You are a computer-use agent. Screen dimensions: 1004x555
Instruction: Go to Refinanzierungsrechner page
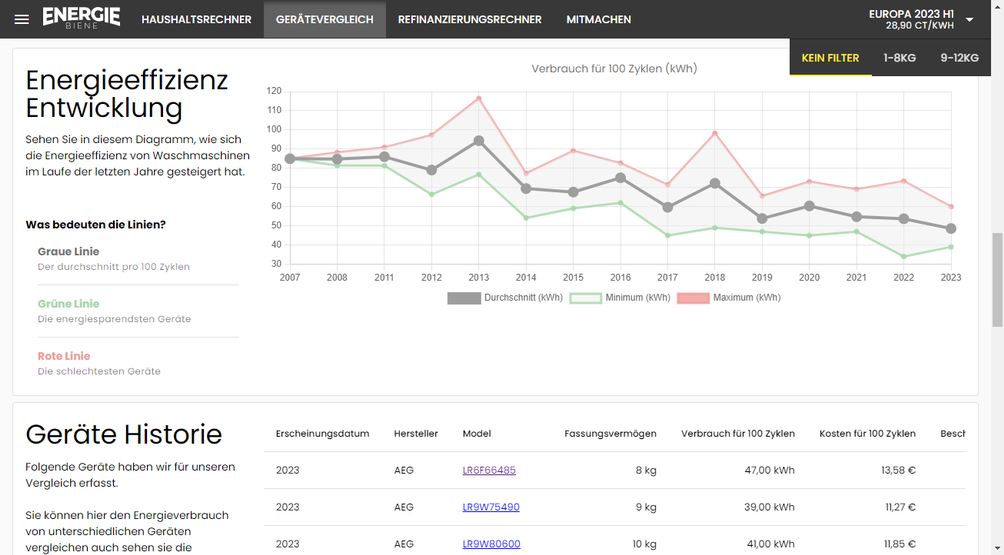[469, 19]
